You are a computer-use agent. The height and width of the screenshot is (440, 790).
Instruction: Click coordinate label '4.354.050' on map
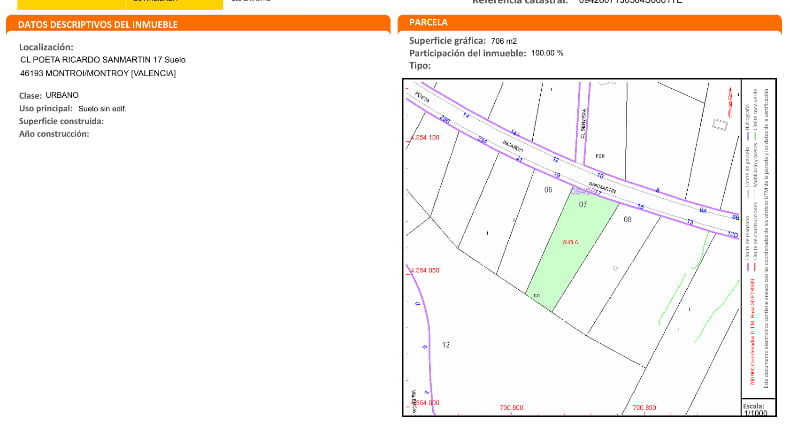coord(425,271)
